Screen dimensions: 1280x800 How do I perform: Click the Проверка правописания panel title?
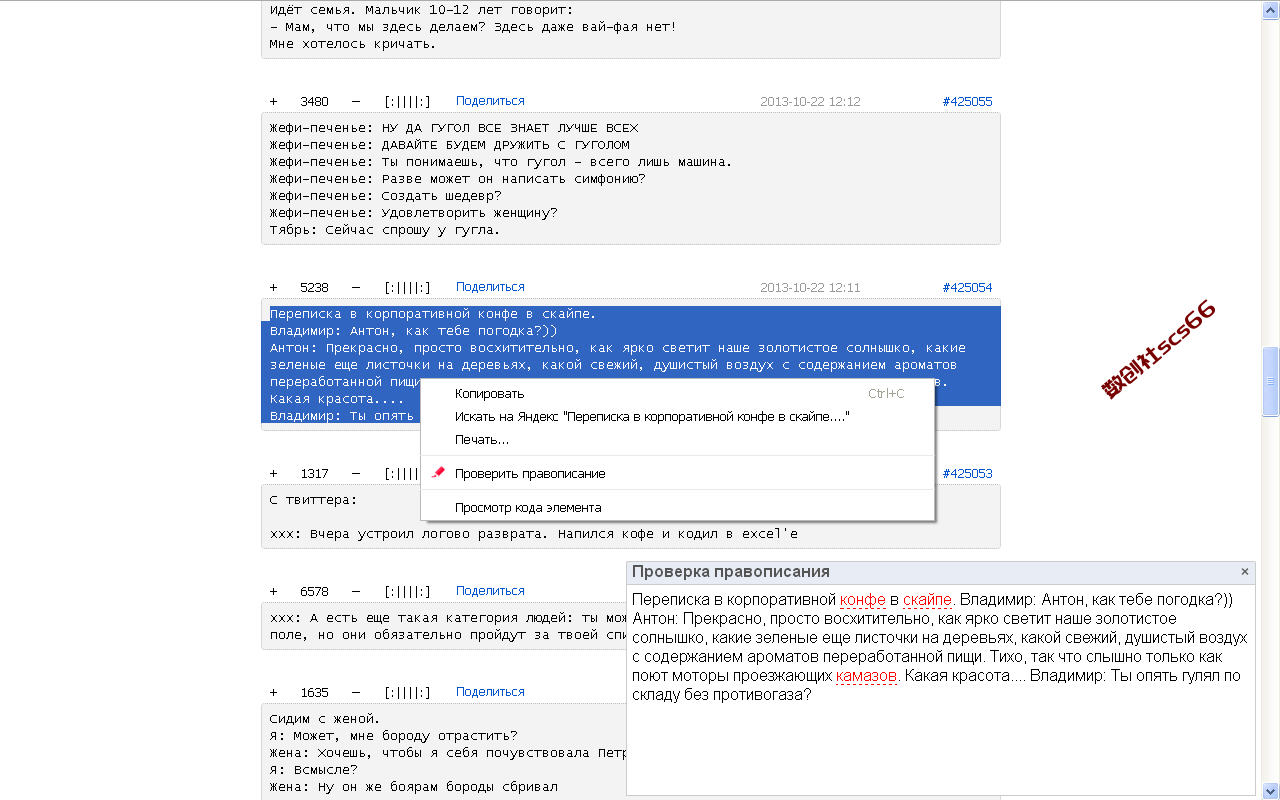pyautogui.click(x=731, y=572)
